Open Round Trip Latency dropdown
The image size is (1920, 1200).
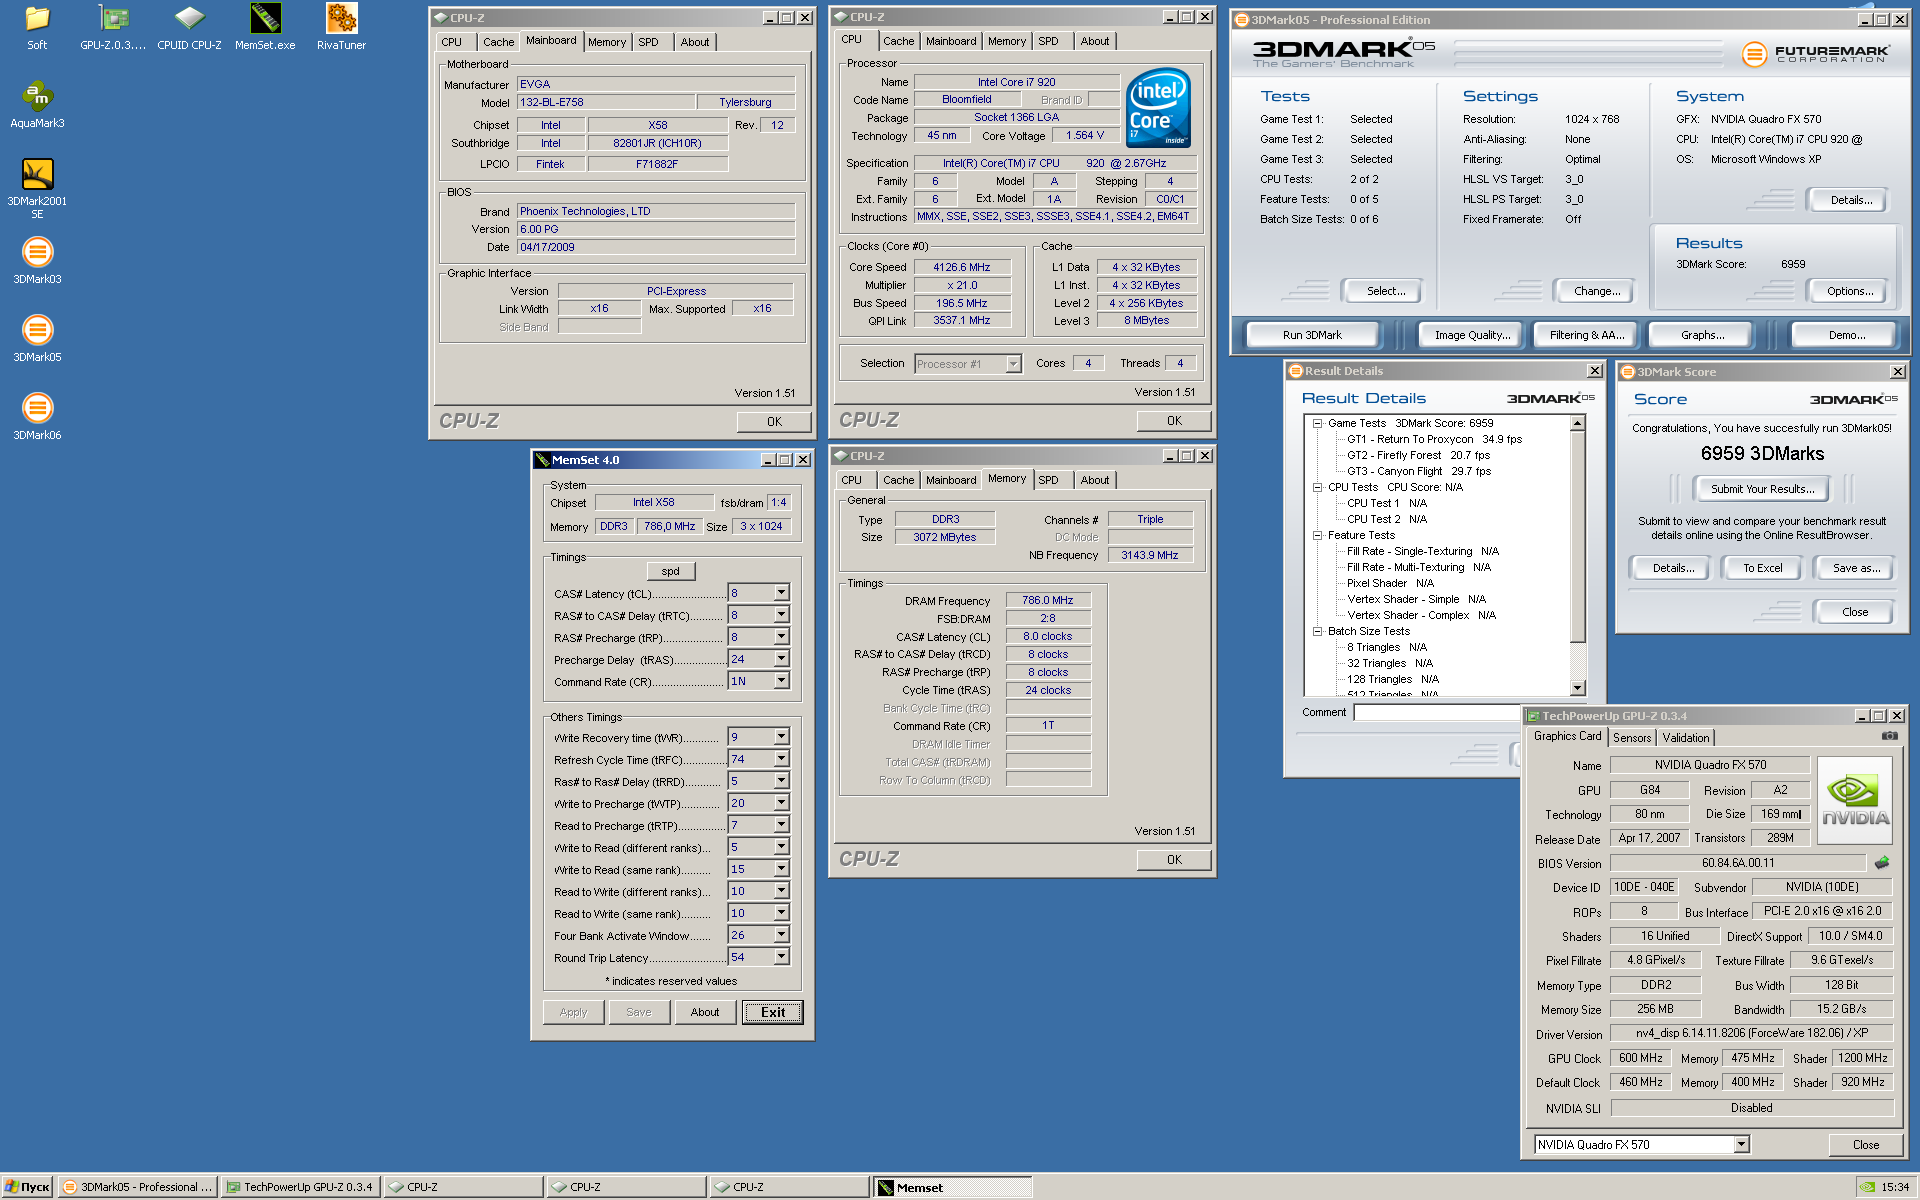point(781,957)
